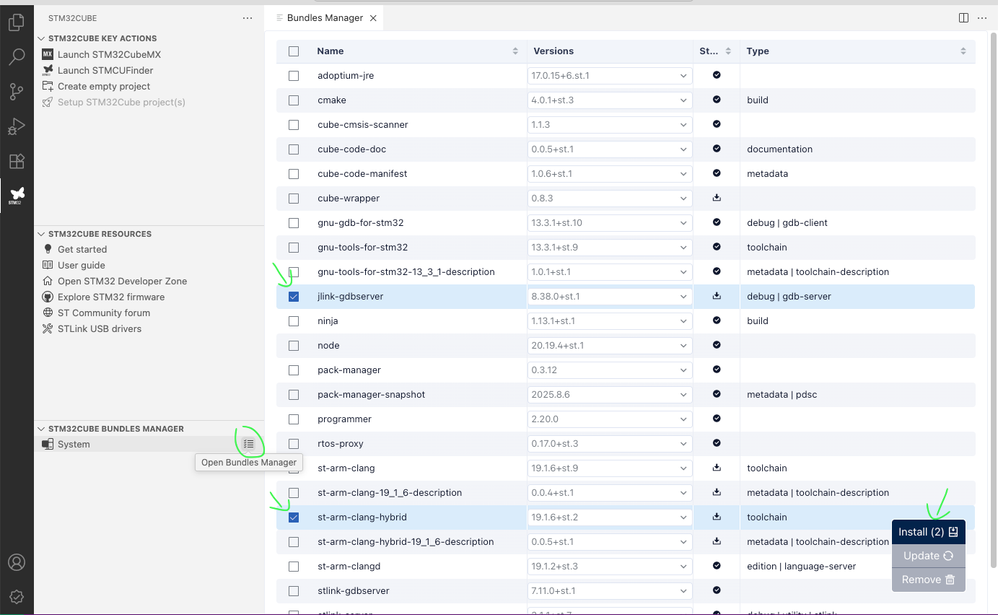This screenshot has width=998, height=615.
Task: Check the stlink-gdbserver row checkbox
Action: 293,591
